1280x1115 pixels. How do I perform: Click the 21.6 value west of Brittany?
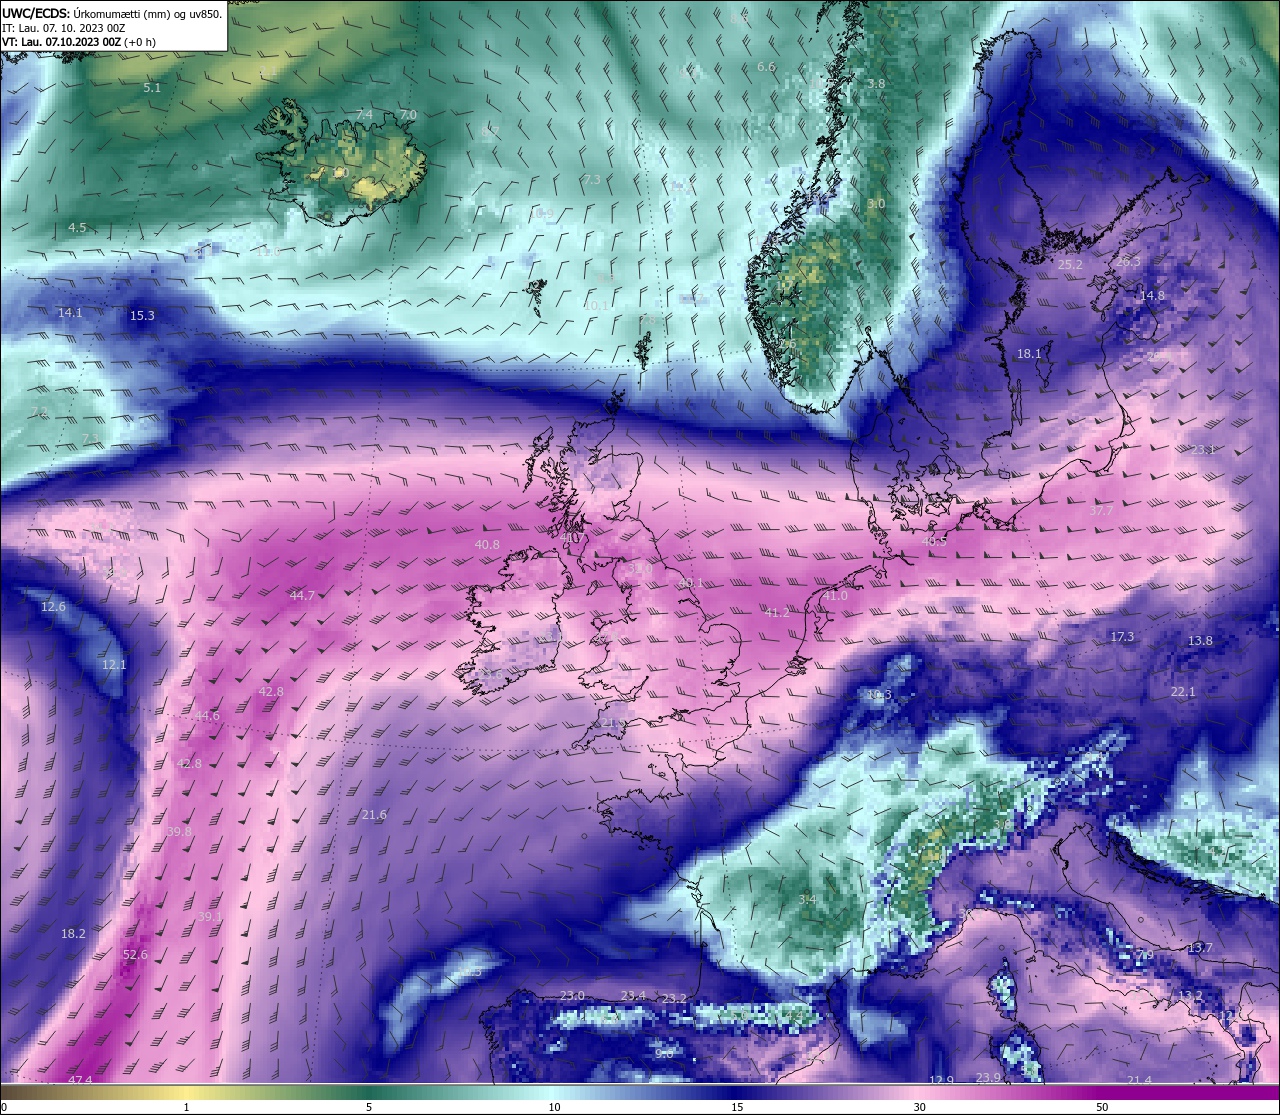coord(374,816)
